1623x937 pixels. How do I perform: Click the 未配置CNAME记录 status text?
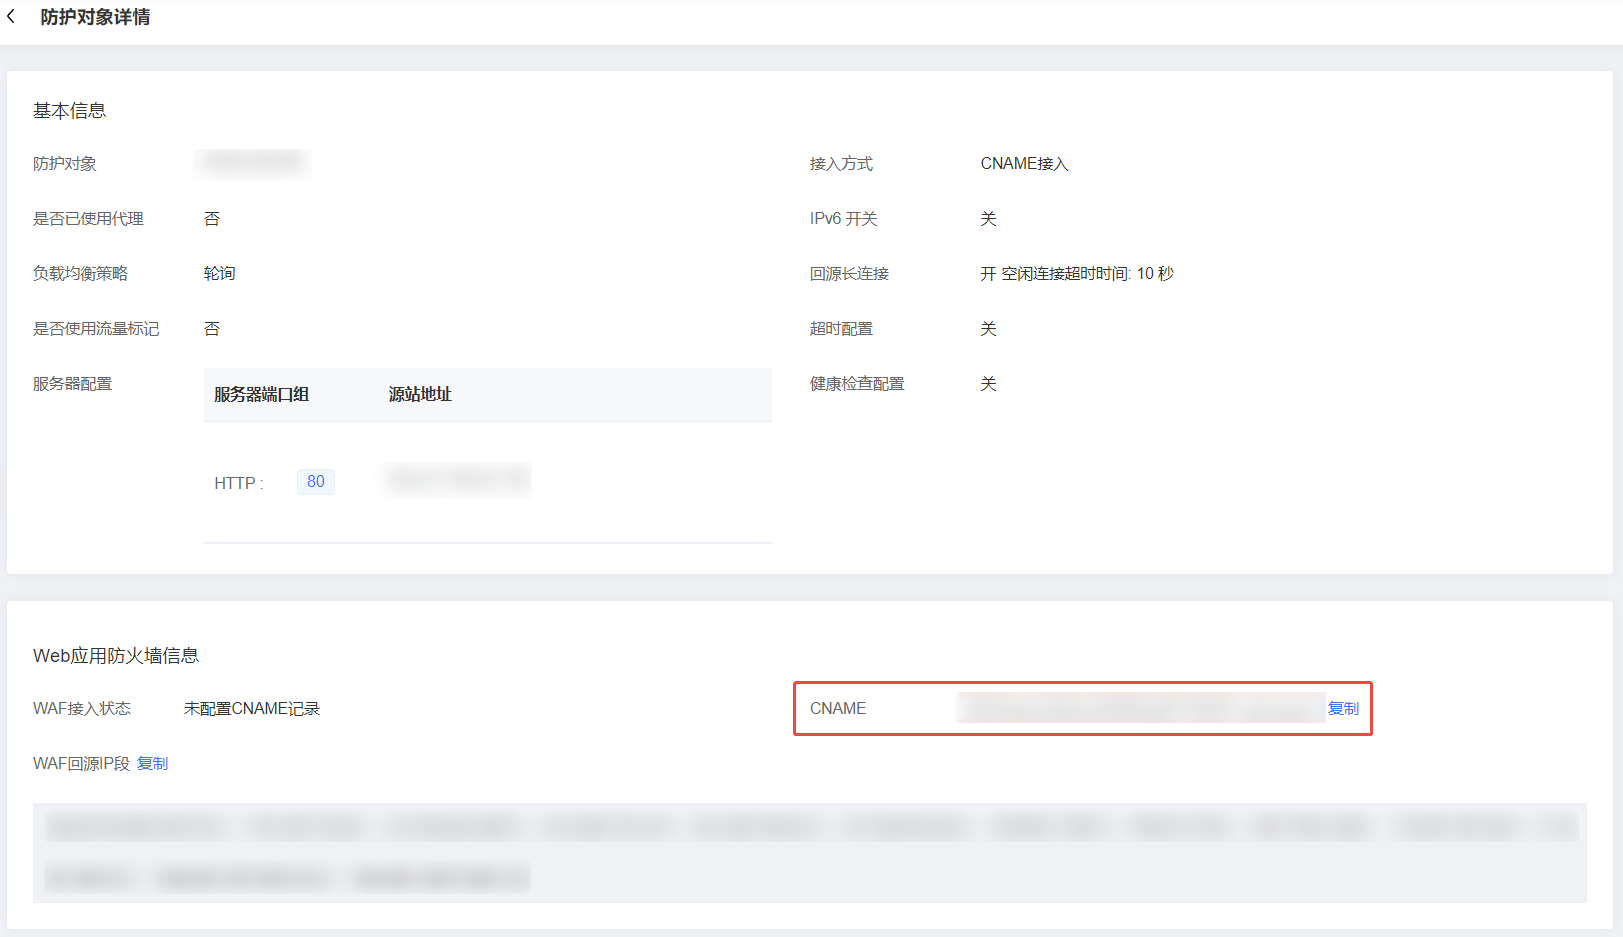point(252,708)
